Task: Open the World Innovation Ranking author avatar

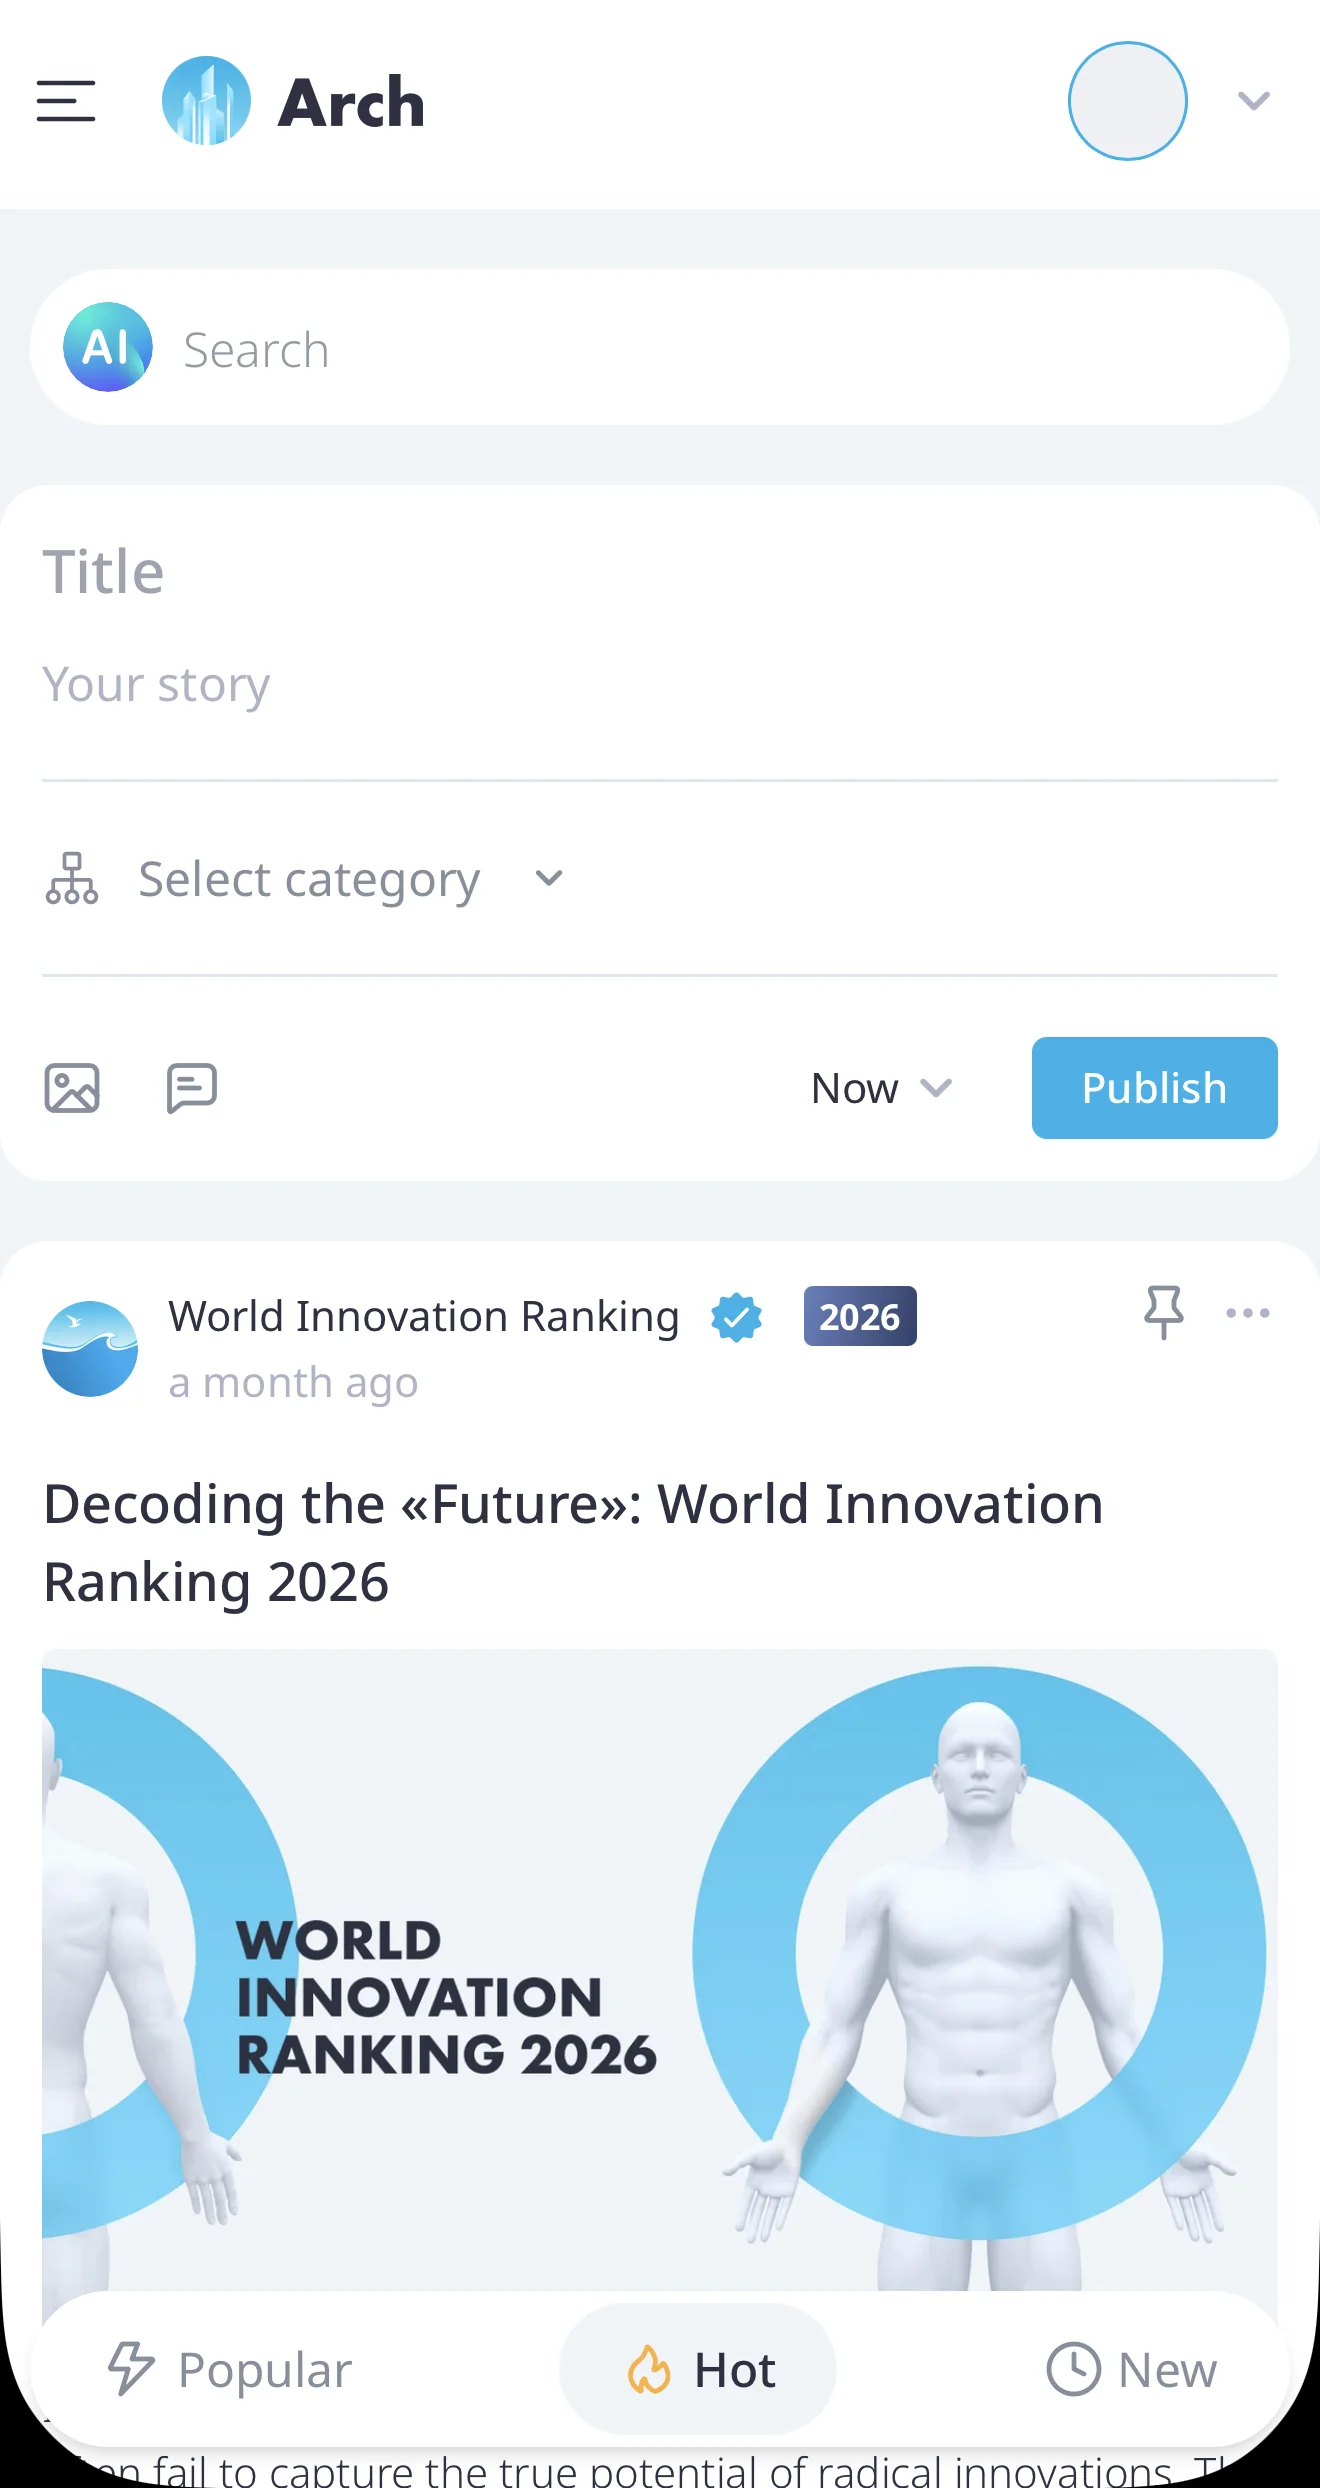Action: (90, 1348)
